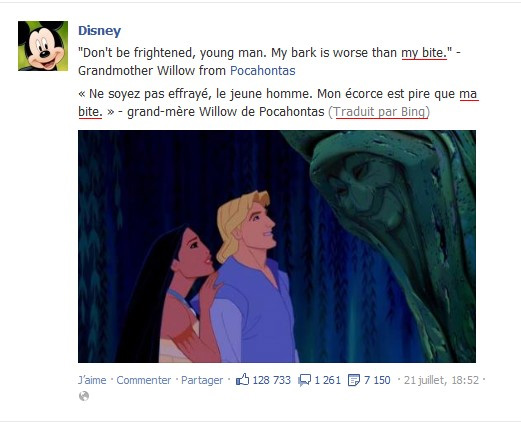Image resolution: width=521 pixels, height=422 pixels.
Task: Click the thumbs-up likes icon
Action: click(242, 380)
